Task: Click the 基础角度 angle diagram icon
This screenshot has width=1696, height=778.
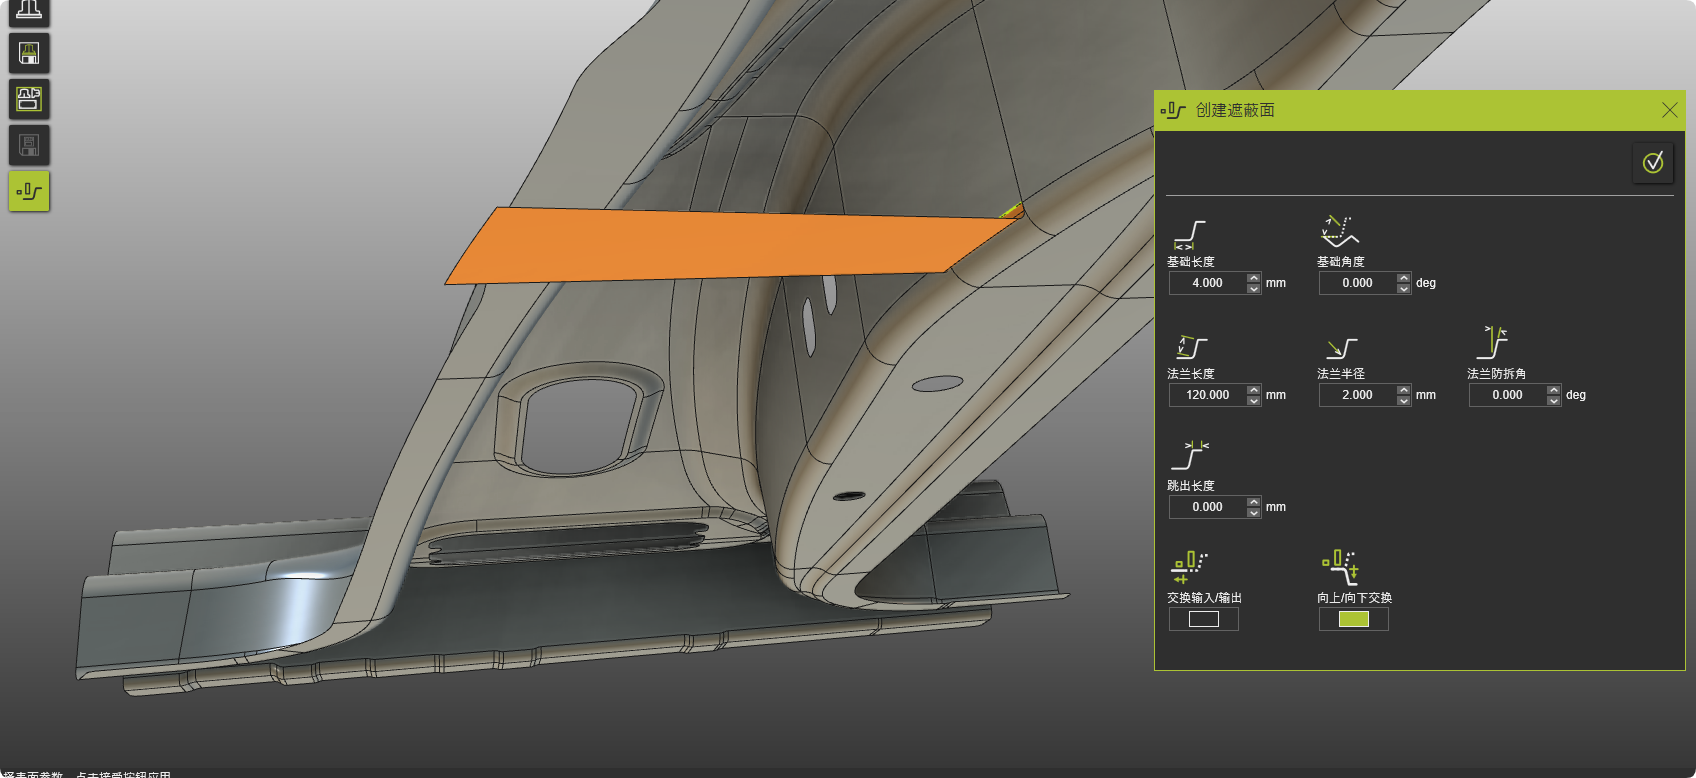Action: coord(1340,232)
